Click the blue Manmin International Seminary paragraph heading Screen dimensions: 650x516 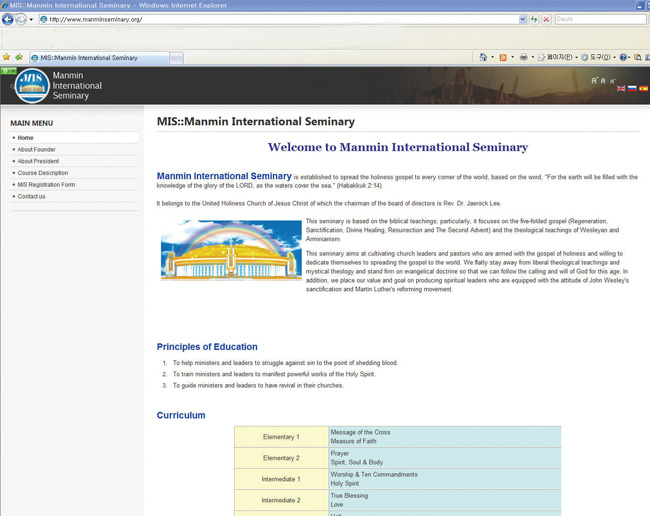(224, 176)
